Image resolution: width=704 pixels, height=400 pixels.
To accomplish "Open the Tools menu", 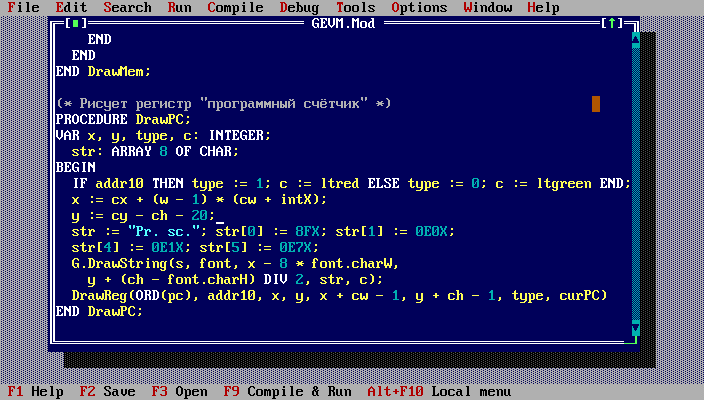I will [x=355, y=7].
